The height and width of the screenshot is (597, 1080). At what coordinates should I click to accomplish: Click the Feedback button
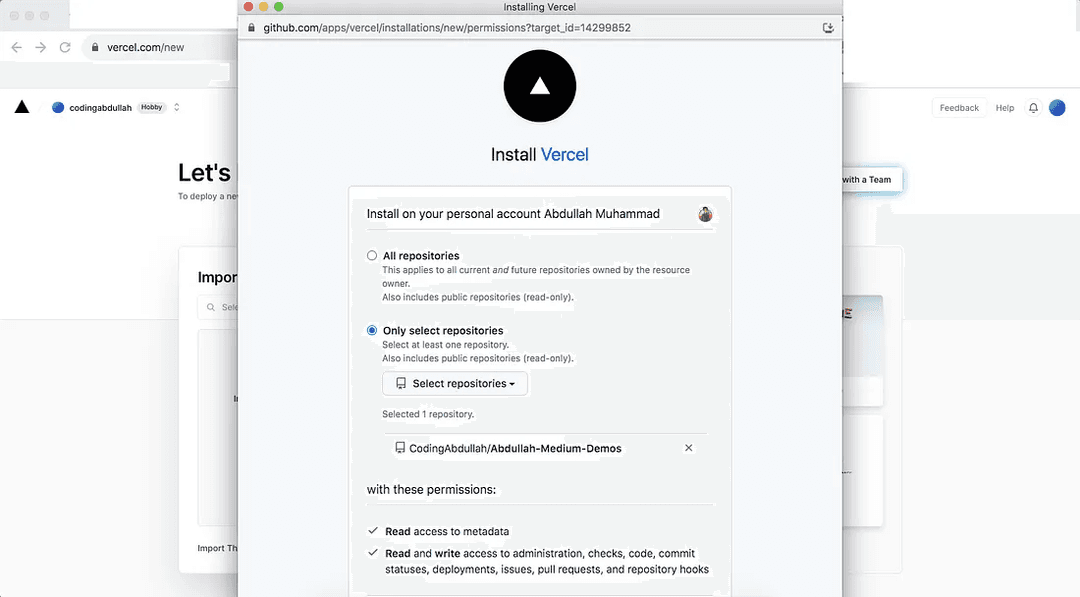959,108
